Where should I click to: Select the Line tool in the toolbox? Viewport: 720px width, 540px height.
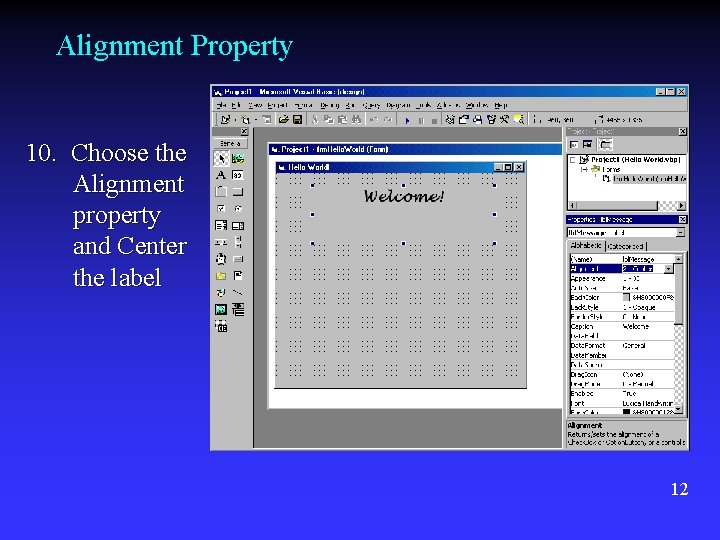(x=238, y=292)
